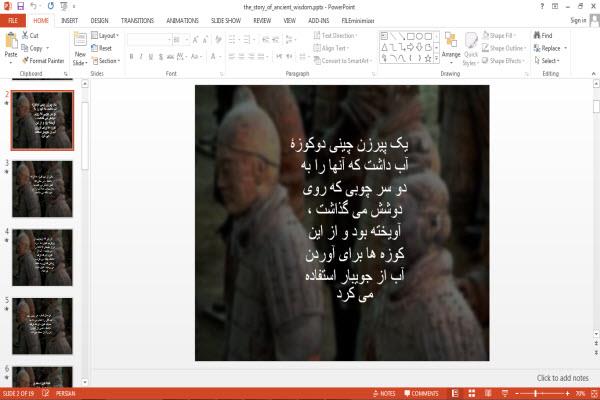Image resolution: width=600 pixels, height=400 pixels.
Task: Click to add notes field
Action: 562,378
